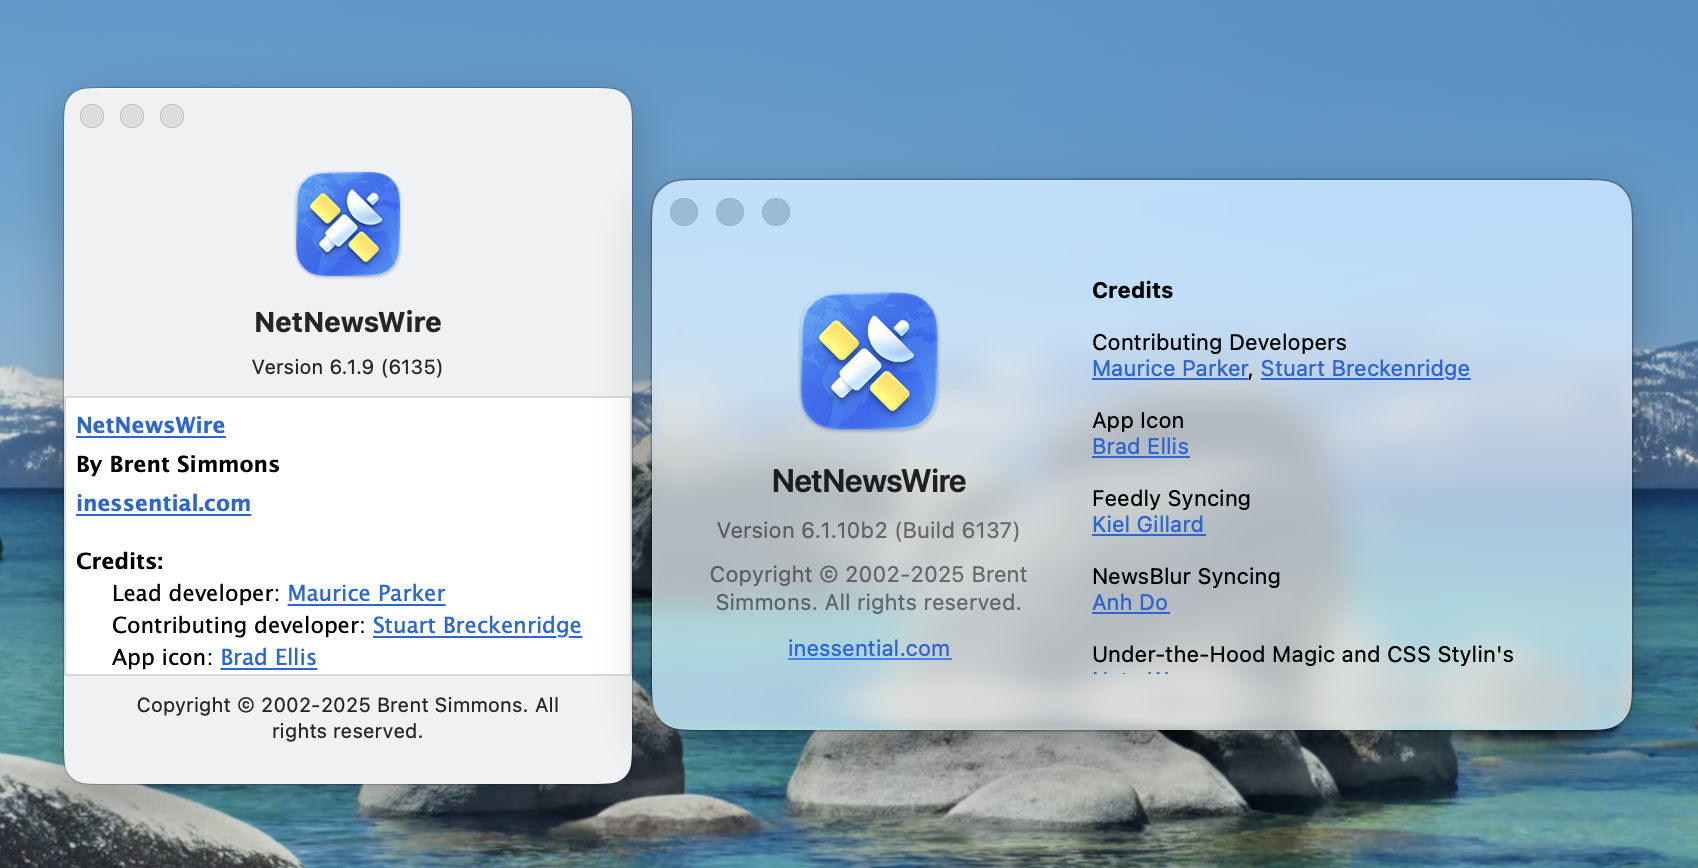Open the Kiel Gillard link under Feedly Syncing
The width and height of the screenshot is (1698, 868).
click(1148, 524)
